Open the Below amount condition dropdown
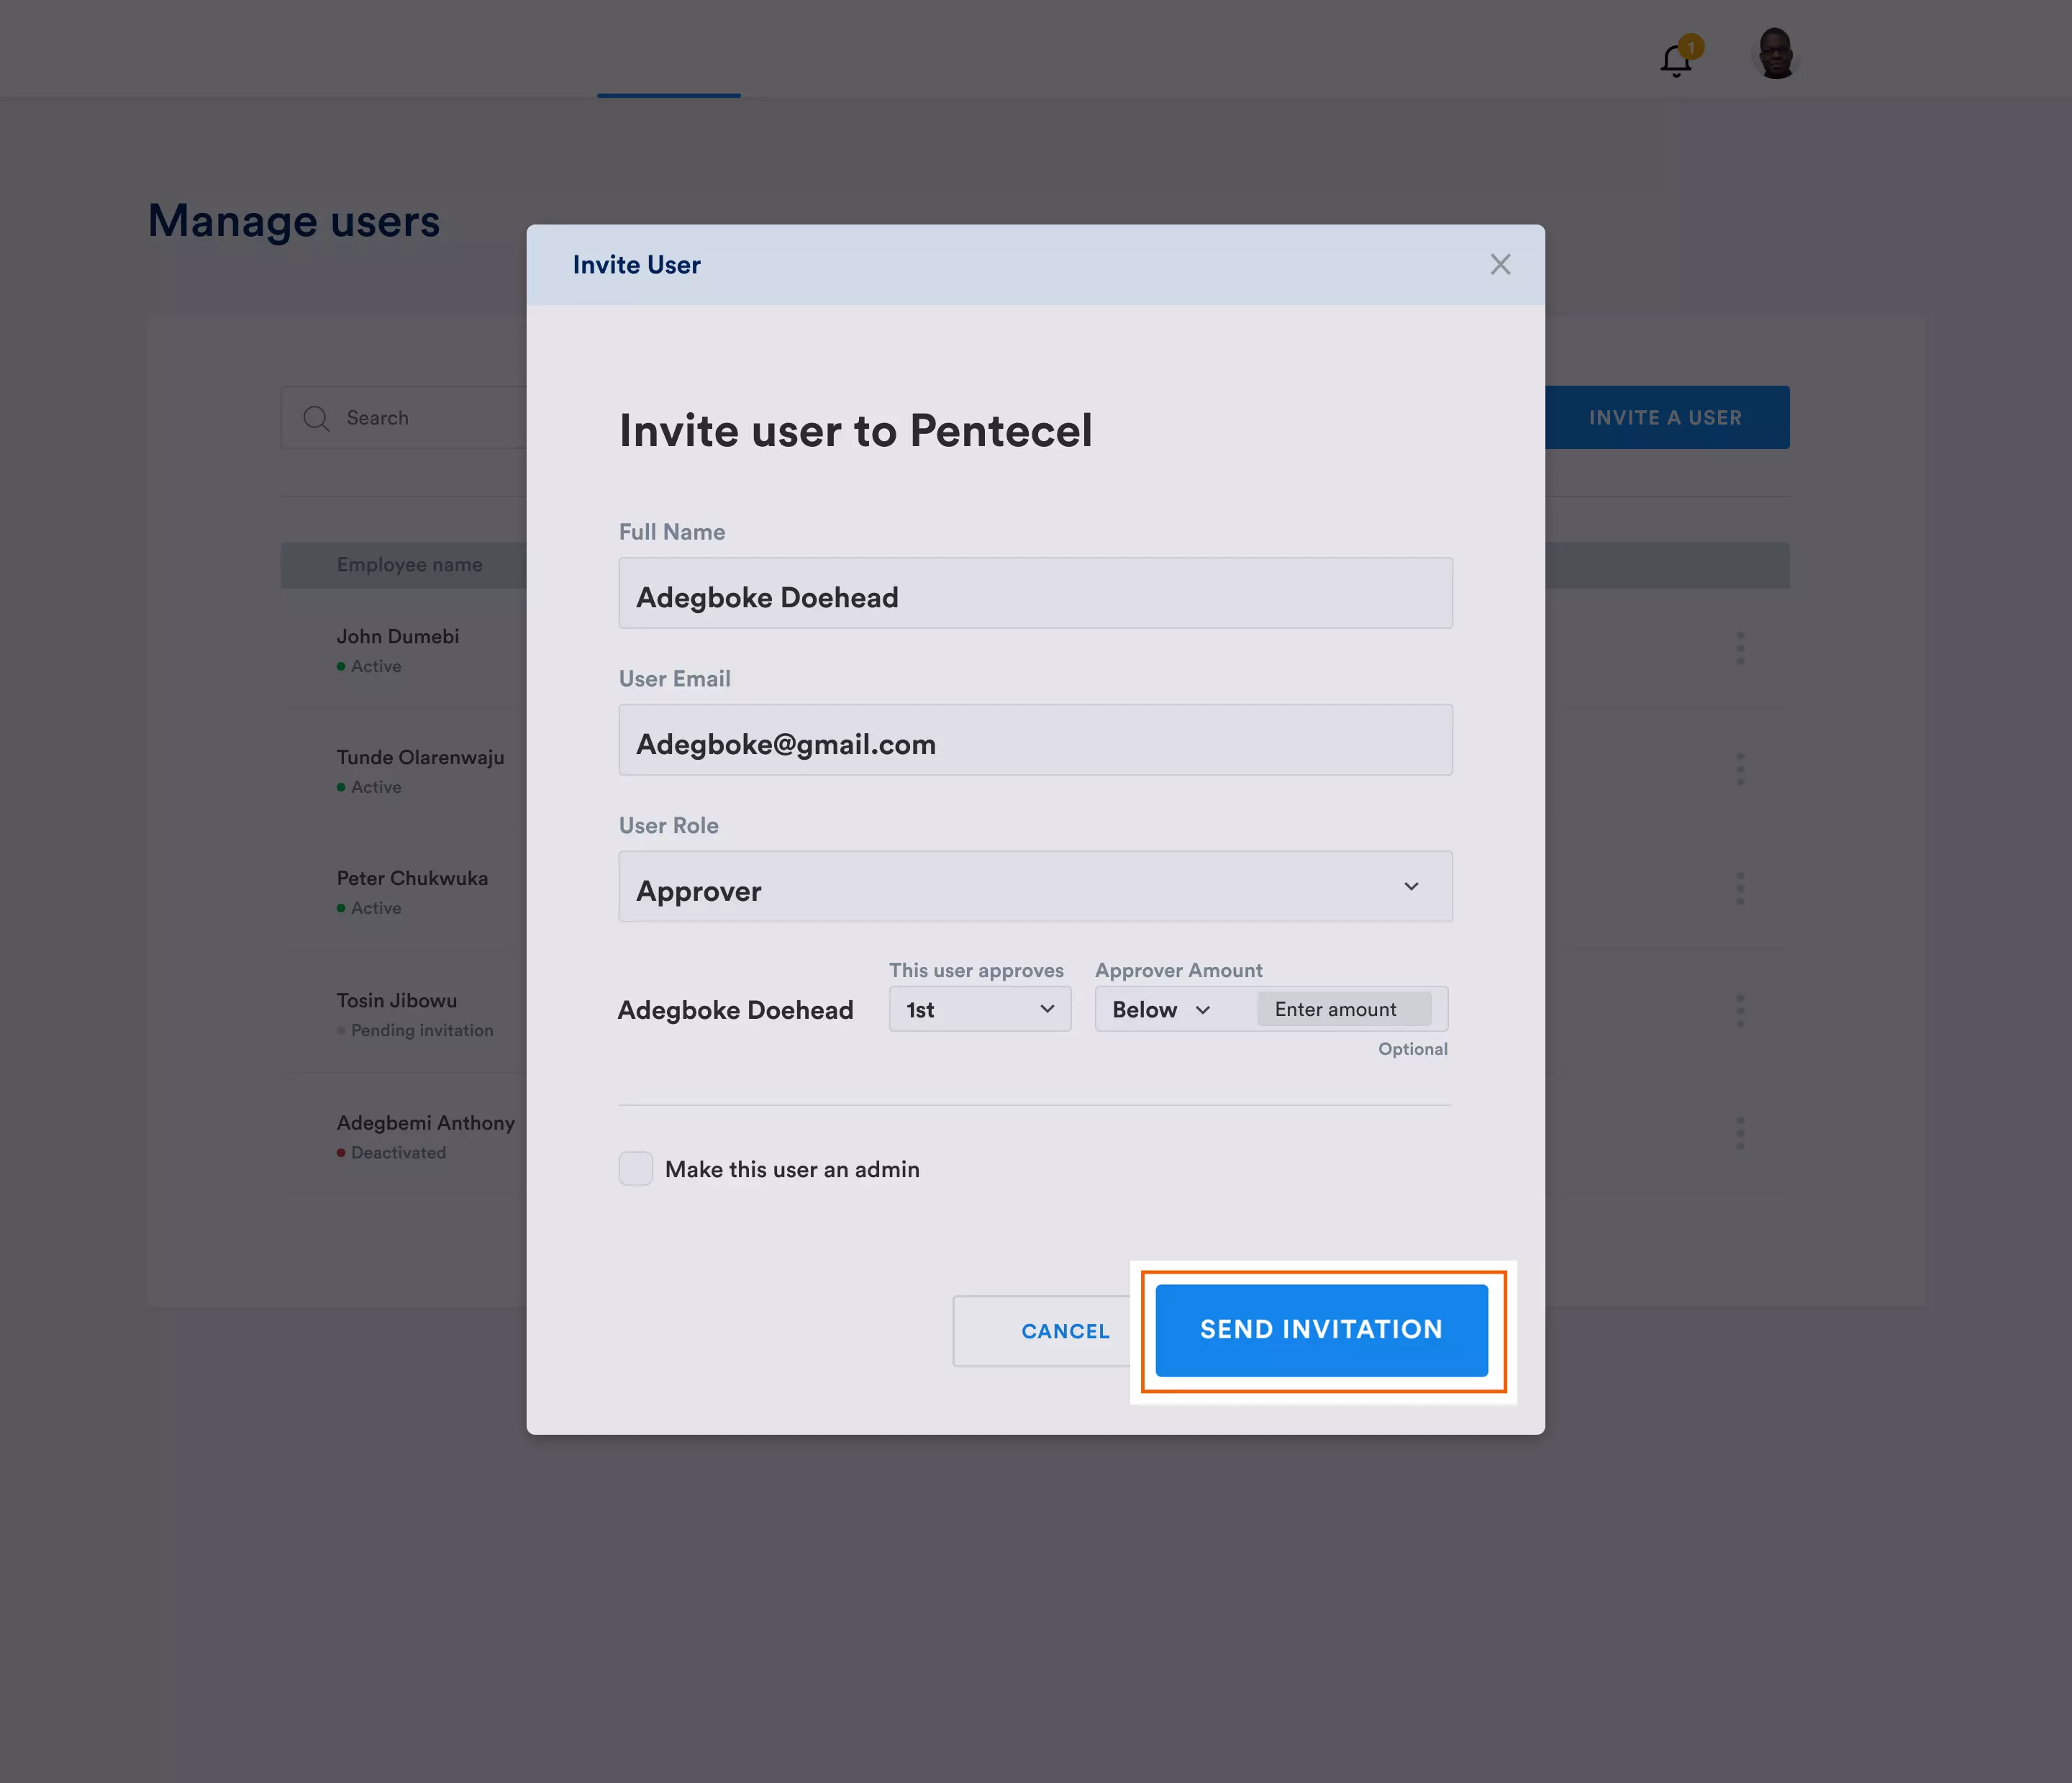The width and height of the screenshot is (2072, 1783). pos(1162,1010)
